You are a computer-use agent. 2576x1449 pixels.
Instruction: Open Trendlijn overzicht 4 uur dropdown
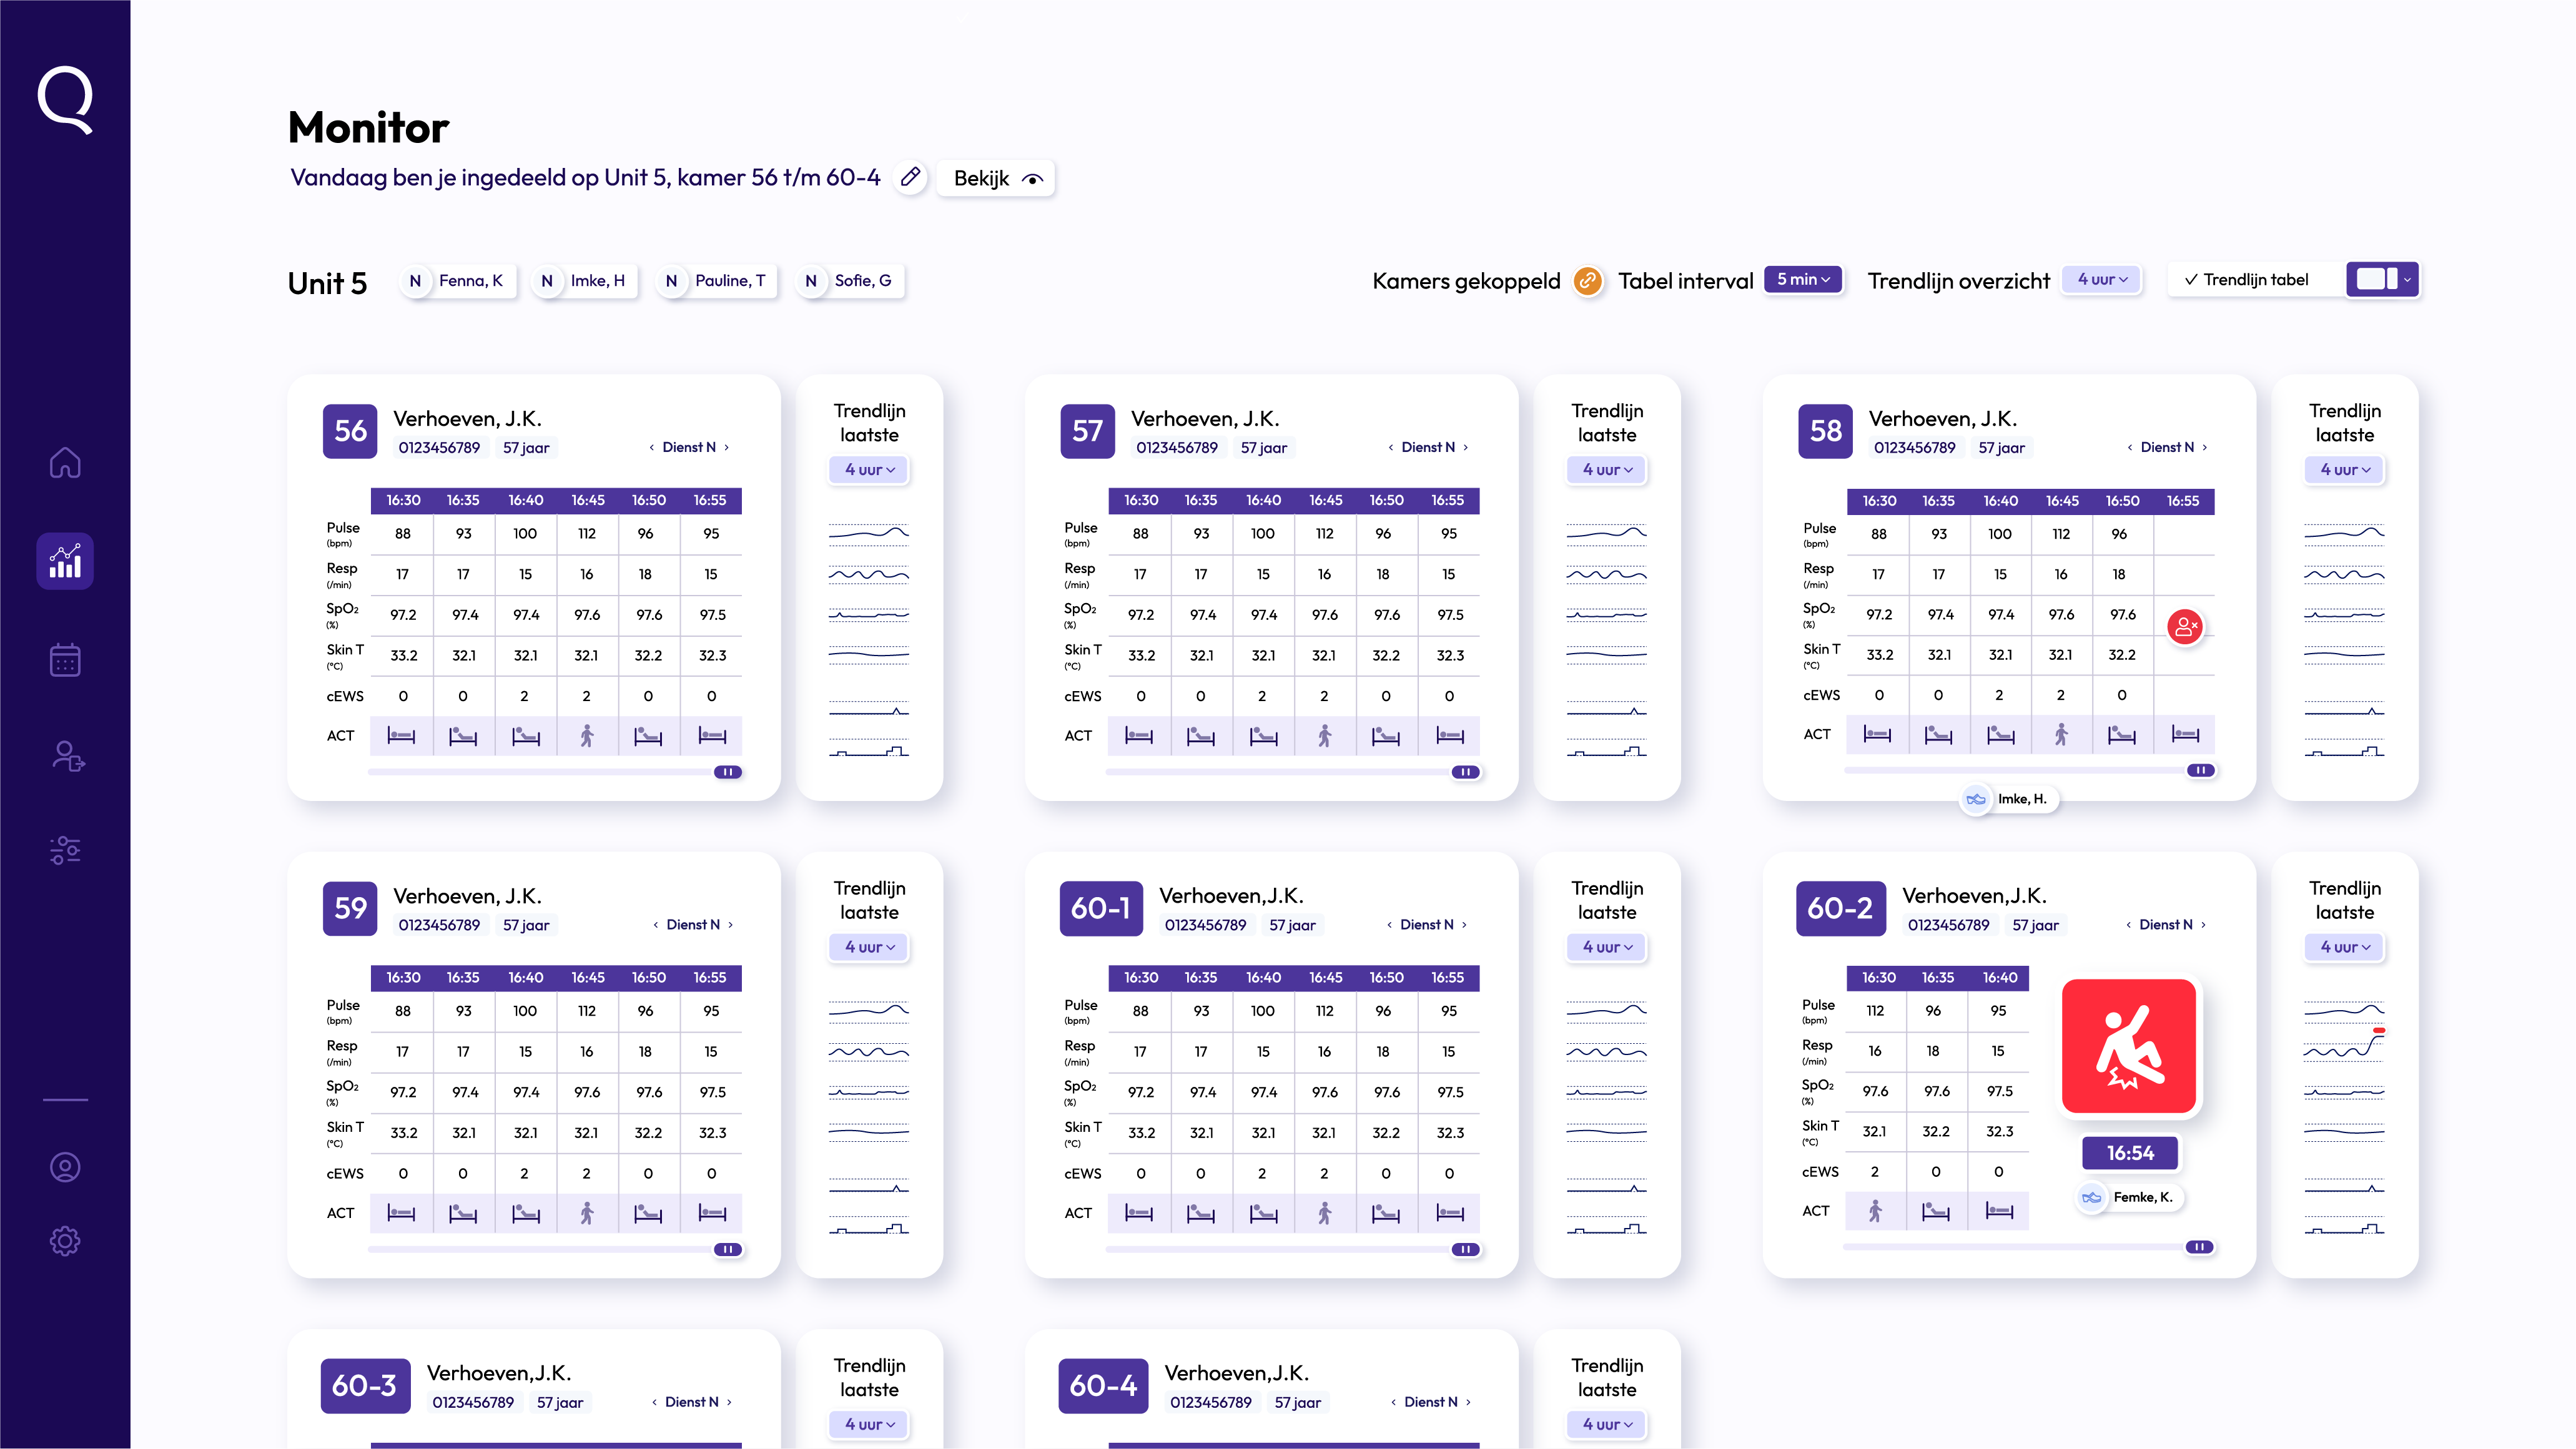[2102, 280]
